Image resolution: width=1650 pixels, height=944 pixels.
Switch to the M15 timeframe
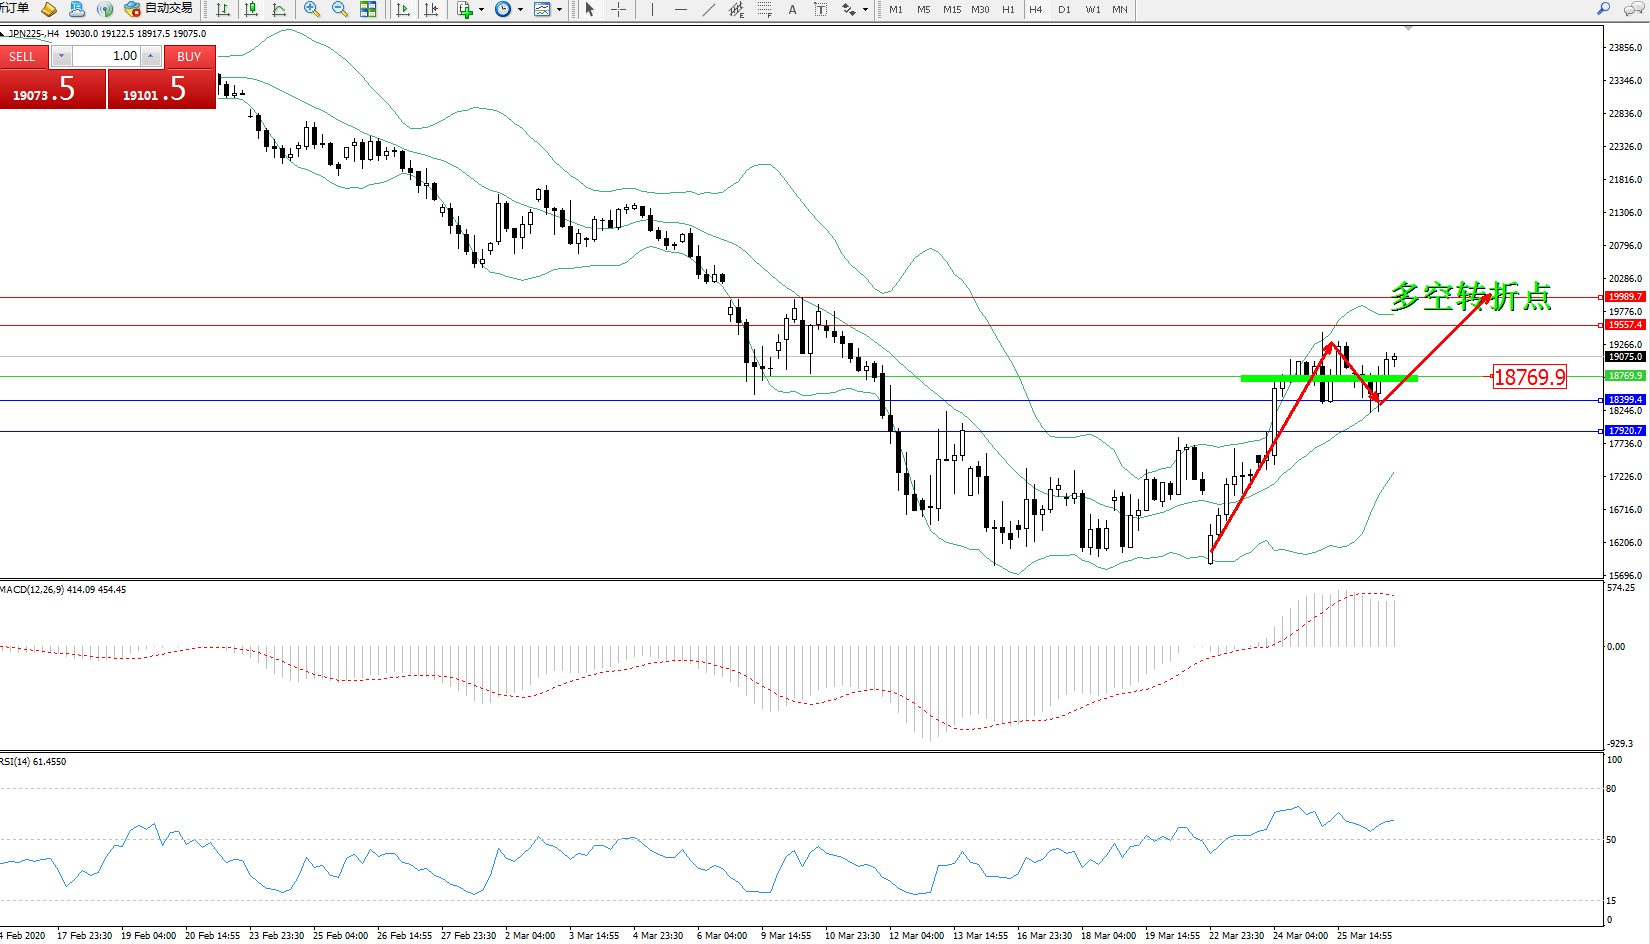pyautogui.click(x=952, y=10)
